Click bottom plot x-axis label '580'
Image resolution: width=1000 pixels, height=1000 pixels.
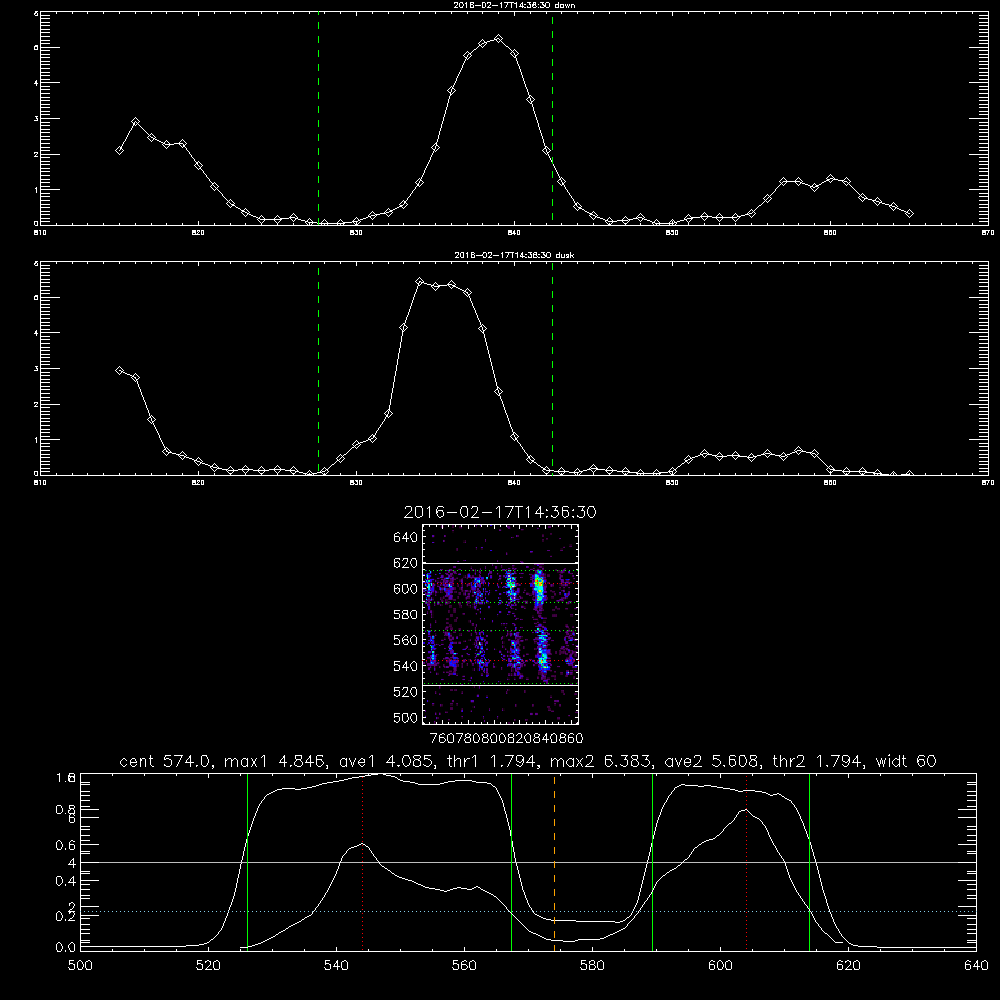592,966
